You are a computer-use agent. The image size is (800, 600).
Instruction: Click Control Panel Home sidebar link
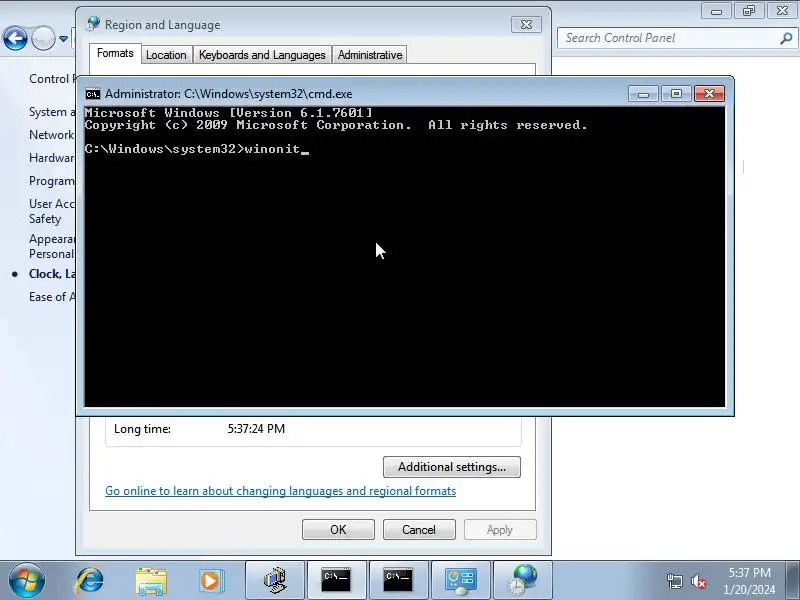coord(52,79)
